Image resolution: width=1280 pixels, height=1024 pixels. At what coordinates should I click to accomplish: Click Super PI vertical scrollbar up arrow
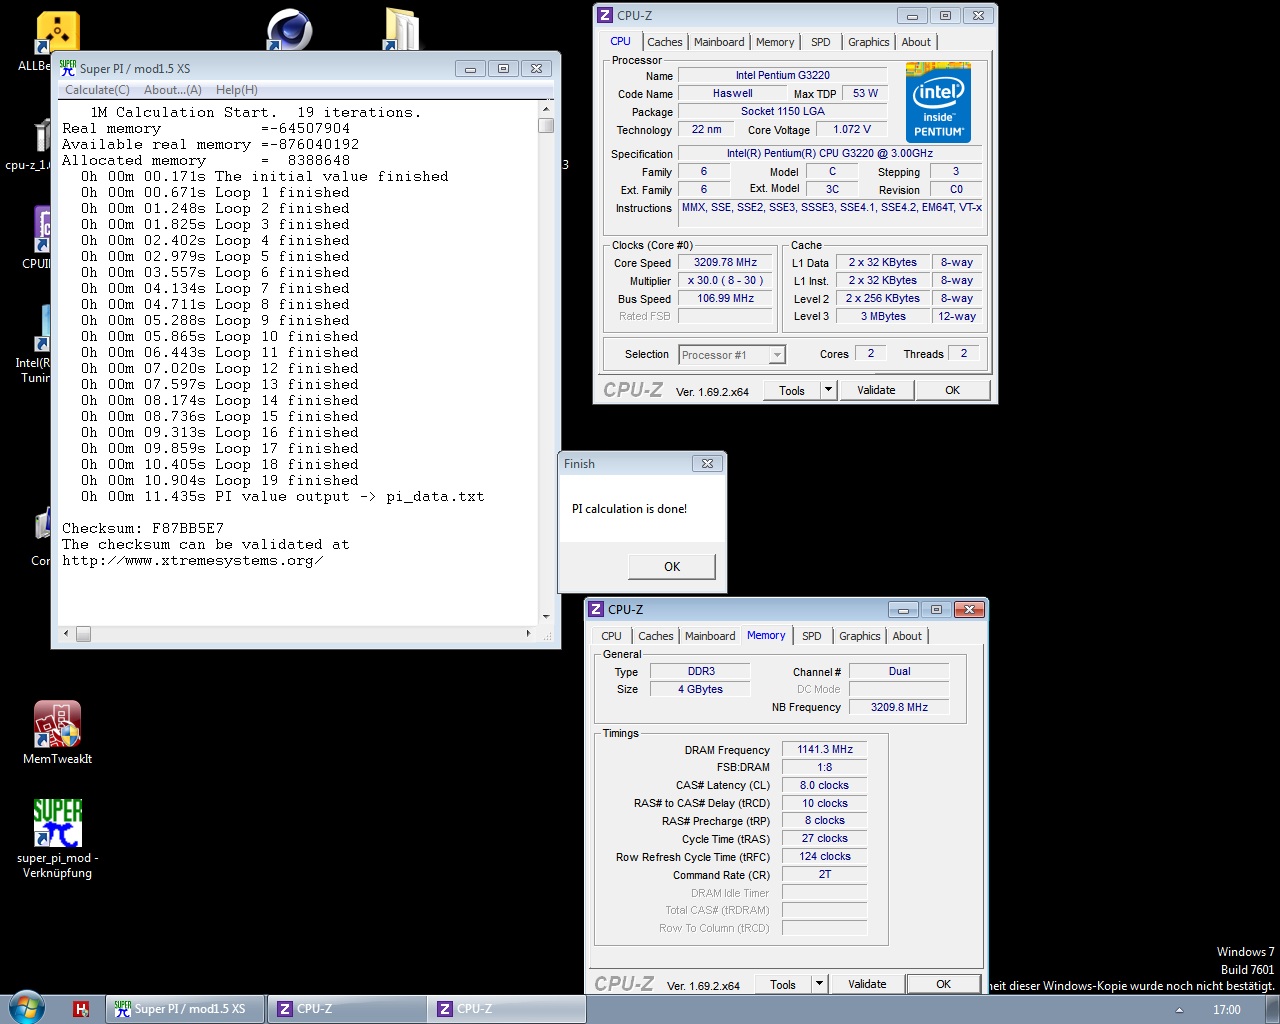pos(546,109)
